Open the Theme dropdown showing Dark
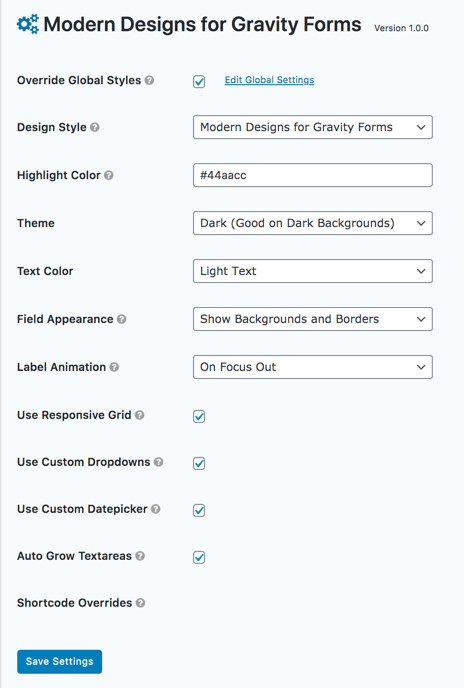 click(x=313, y=223)
